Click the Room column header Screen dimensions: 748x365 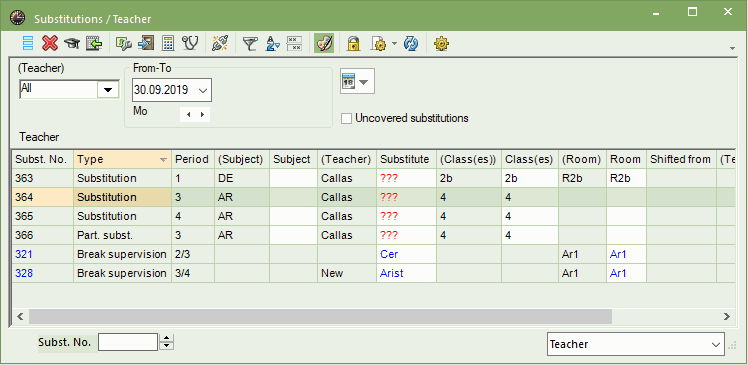(626, 159)
